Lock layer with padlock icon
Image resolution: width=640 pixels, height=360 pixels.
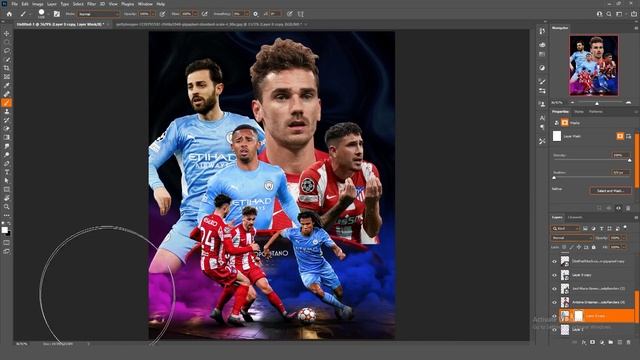click(x=593, y=247)
